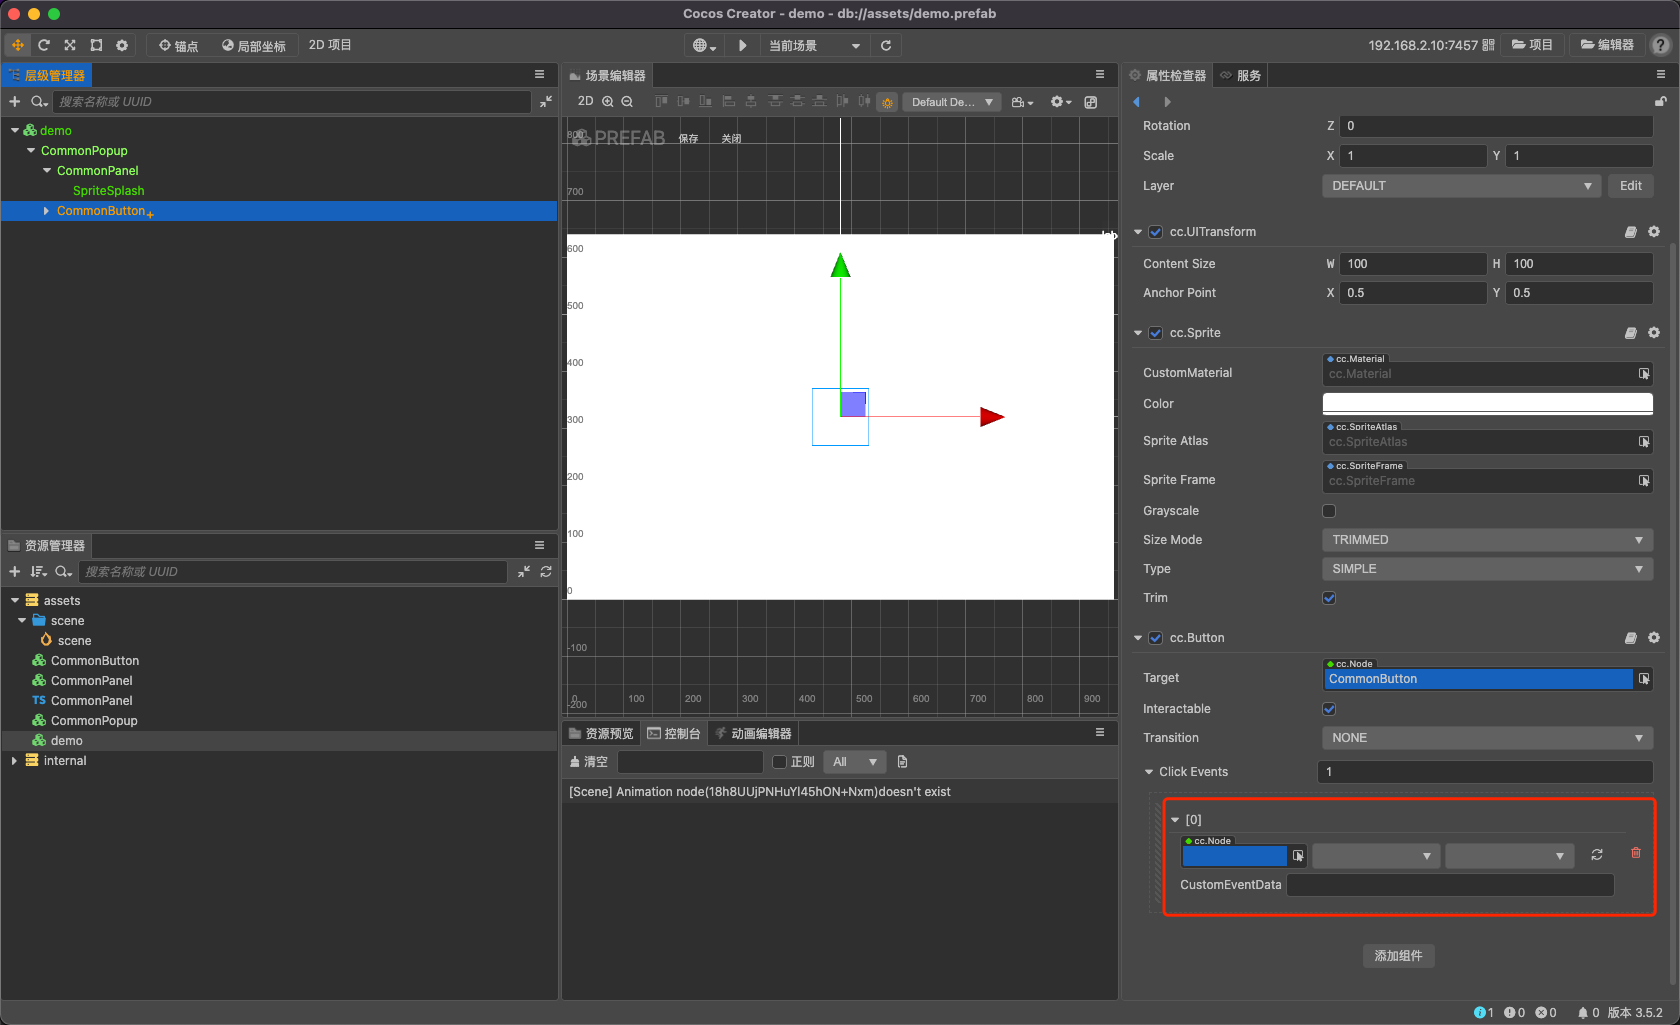
Task: Uncheck the Trim checkbox
Action: [x=1329, y=598]
